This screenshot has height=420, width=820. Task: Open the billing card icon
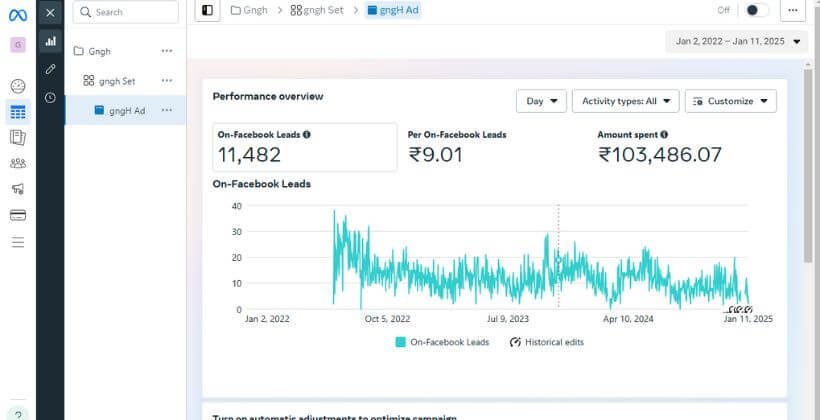18,215
